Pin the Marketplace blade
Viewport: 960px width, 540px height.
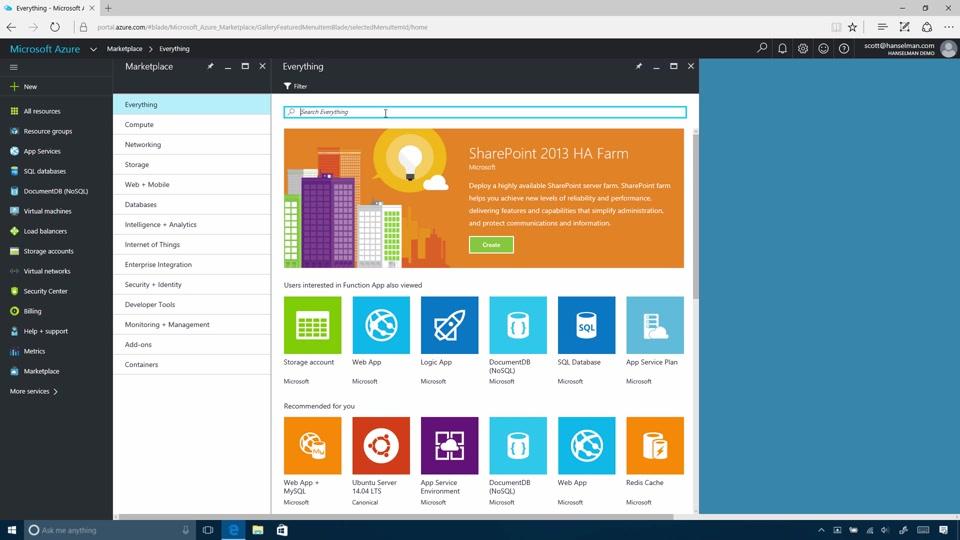pos(211,66)
